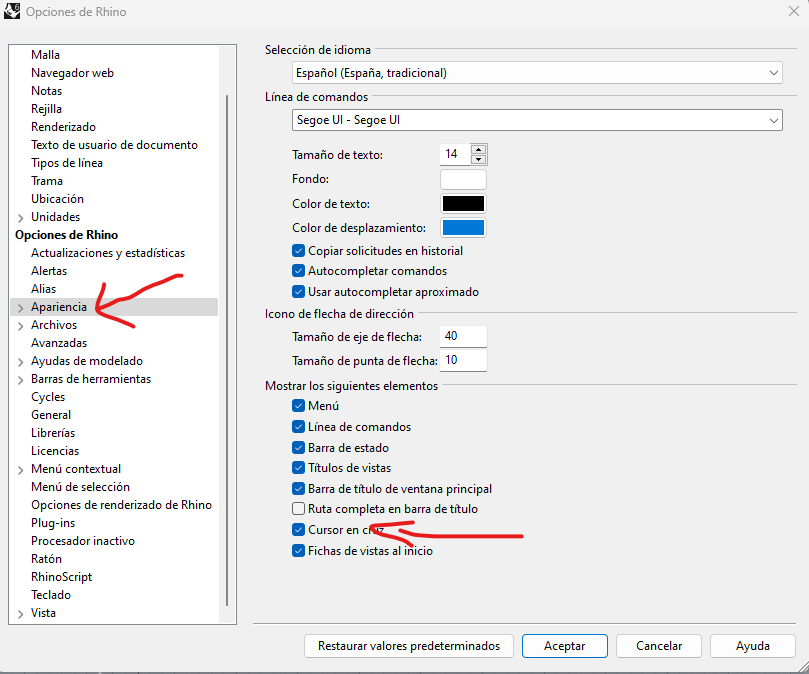Select Texto de usuario de documento
Screen dimensions: 809x674
click(115, 145)
